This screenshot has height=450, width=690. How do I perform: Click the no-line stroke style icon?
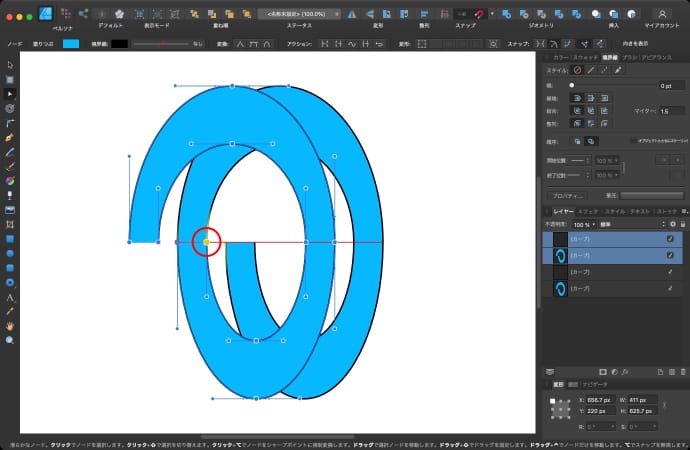[577, 71]
